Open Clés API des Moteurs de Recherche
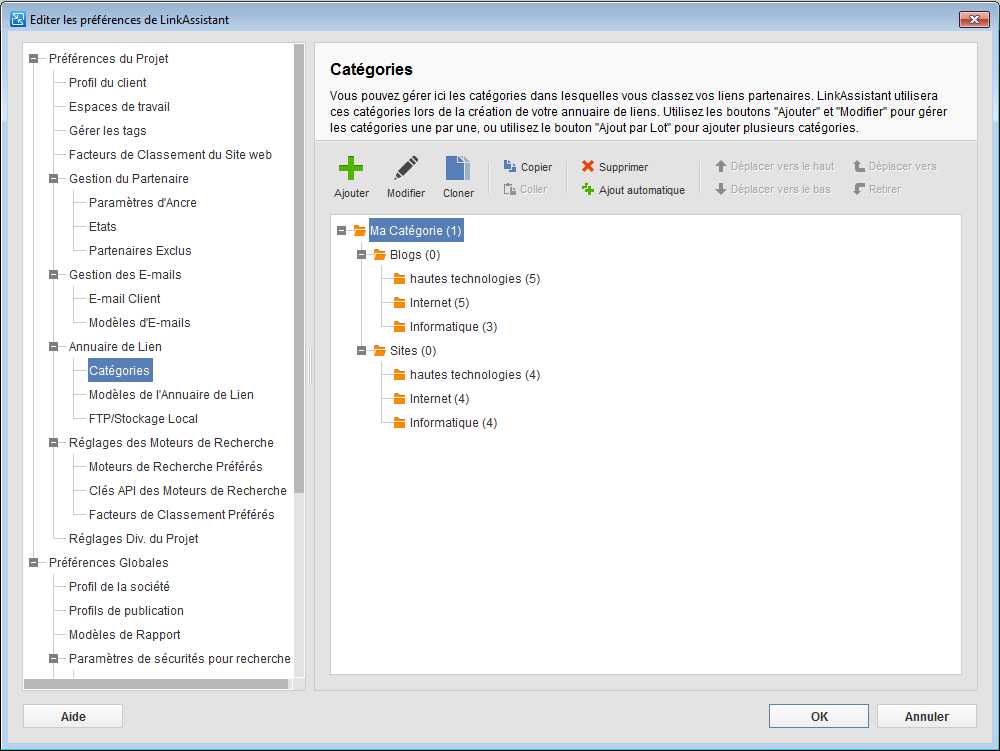Image resolution: width=1000 pixels, height=751 pixels. click(188, 491)
